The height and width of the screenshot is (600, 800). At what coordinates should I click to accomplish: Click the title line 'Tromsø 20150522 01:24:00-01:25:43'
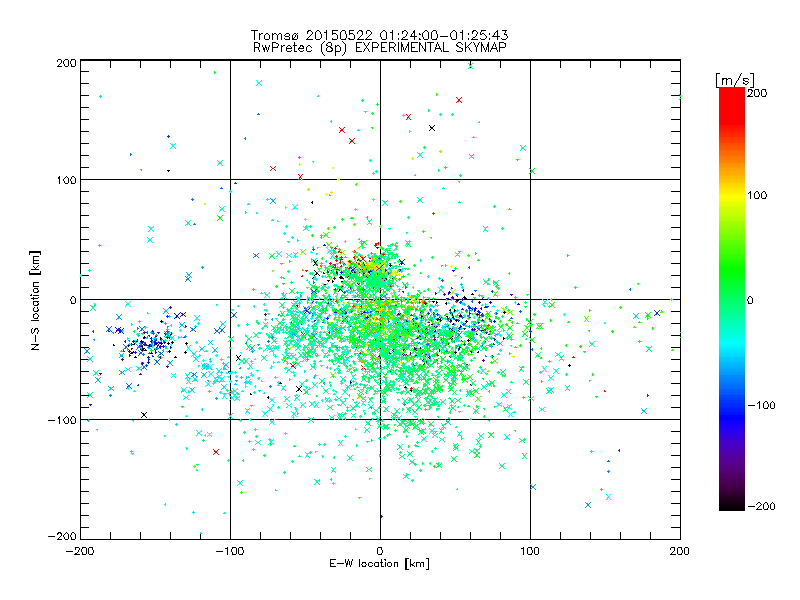379,35
